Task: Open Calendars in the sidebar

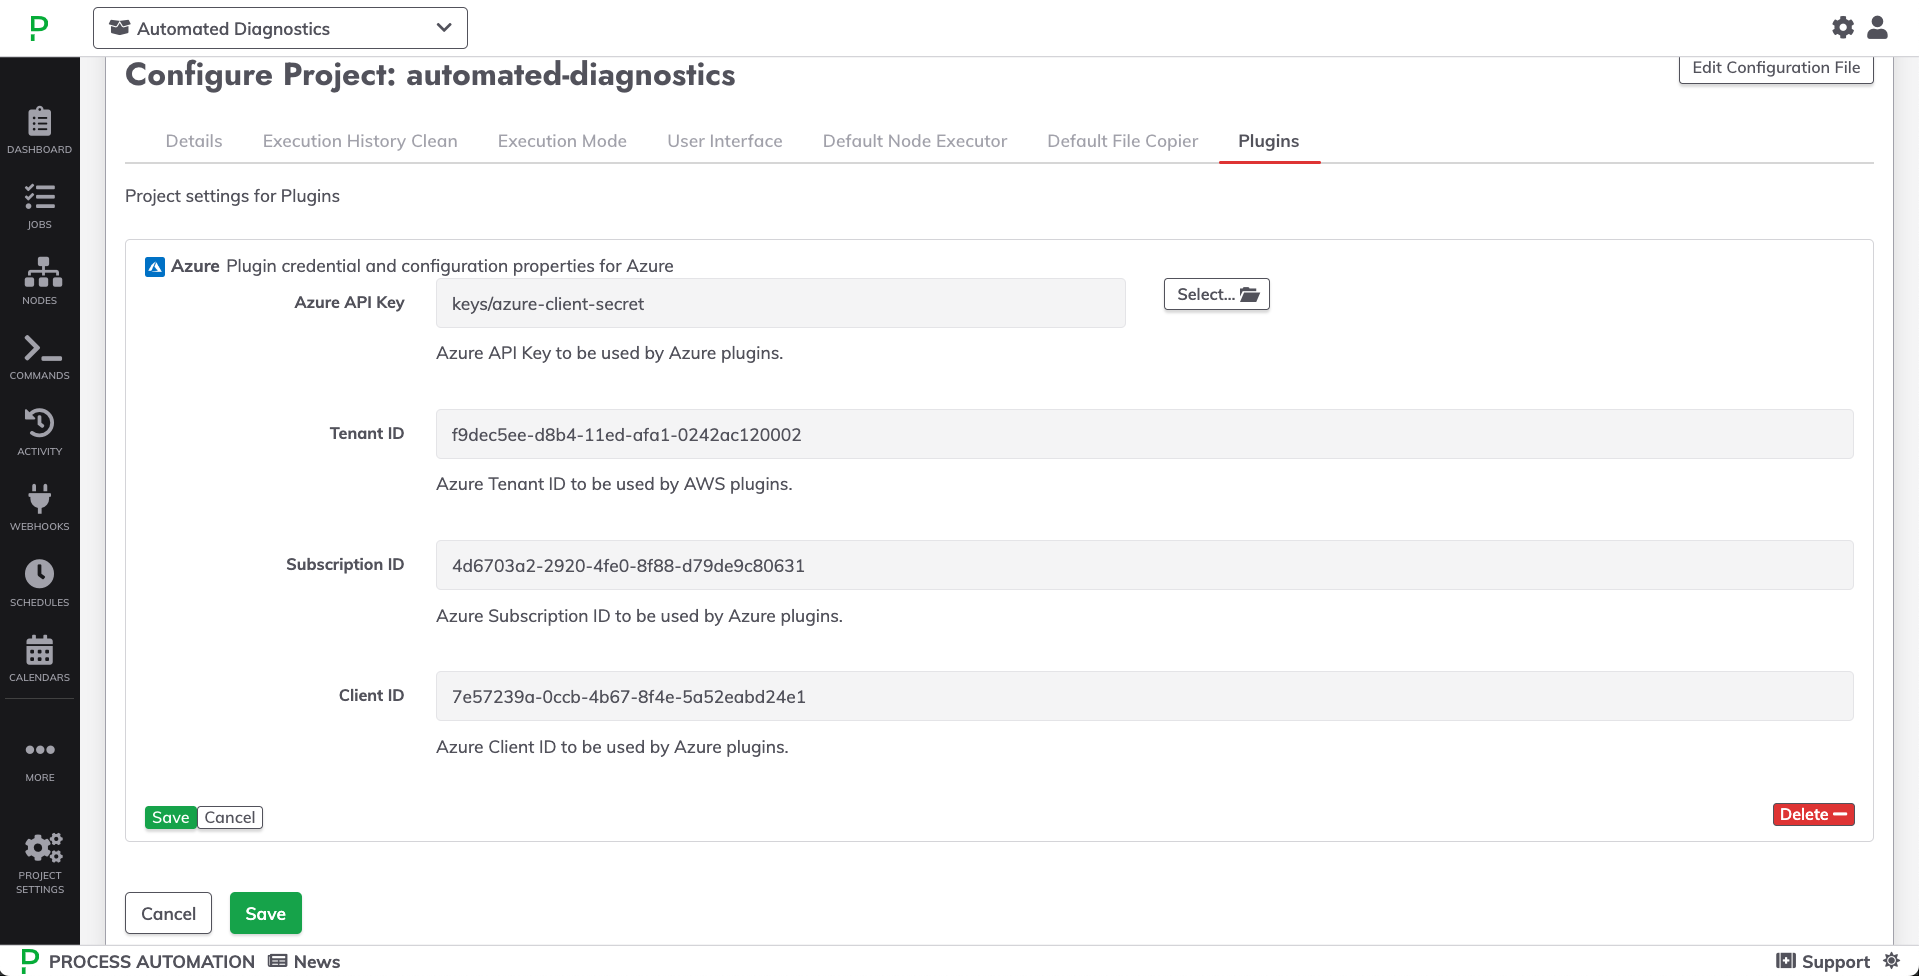Action: (x=39, y=659)
